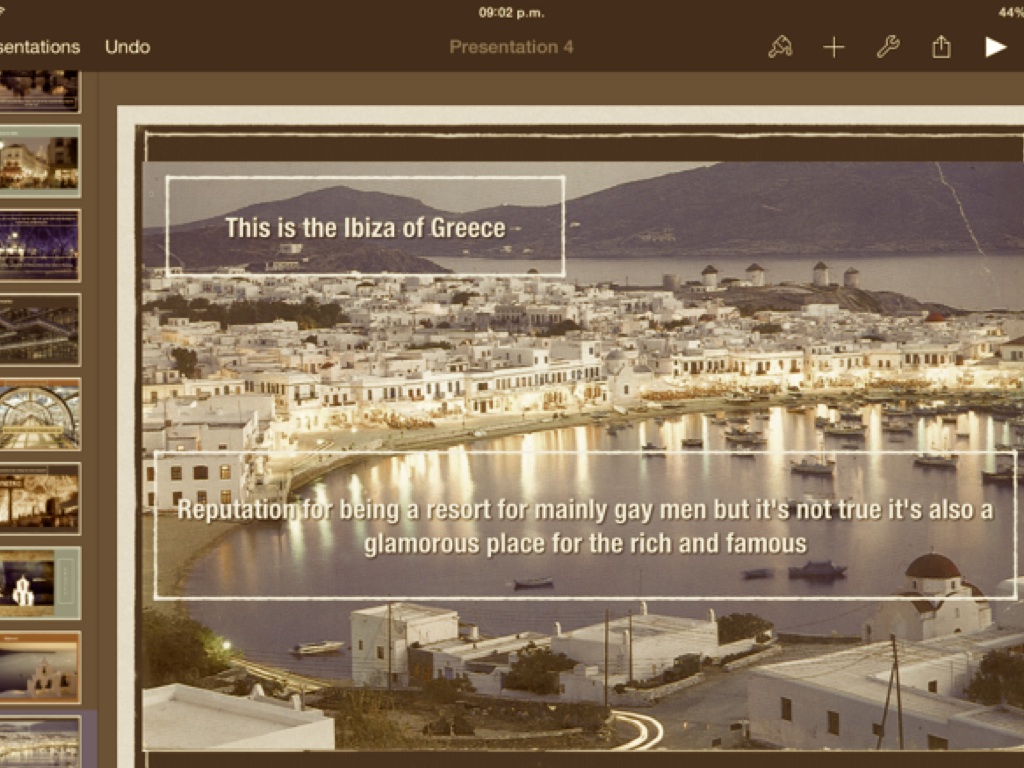Select the currently highlighted harbor slide thumbnail
Screen dimensions: 1024x768
[39, 742]
